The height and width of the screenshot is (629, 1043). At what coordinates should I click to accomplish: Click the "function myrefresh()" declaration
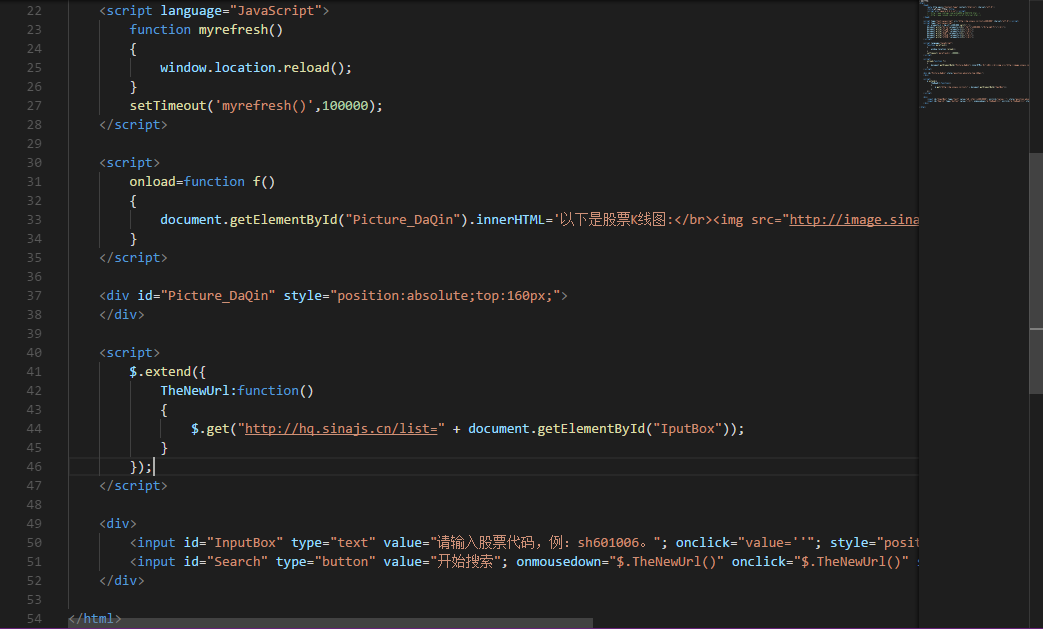[x=206, y=30]
